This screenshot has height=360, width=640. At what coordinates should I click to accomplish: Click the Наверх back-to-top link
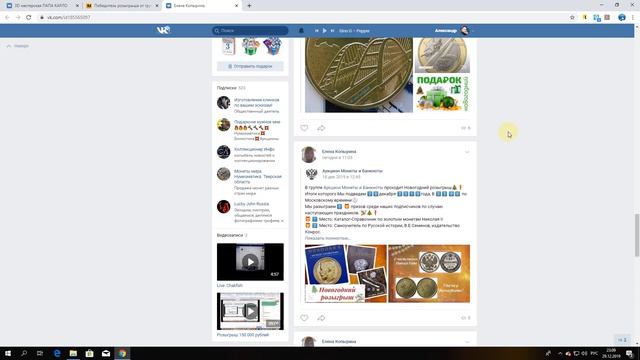[x=18, y=46]
